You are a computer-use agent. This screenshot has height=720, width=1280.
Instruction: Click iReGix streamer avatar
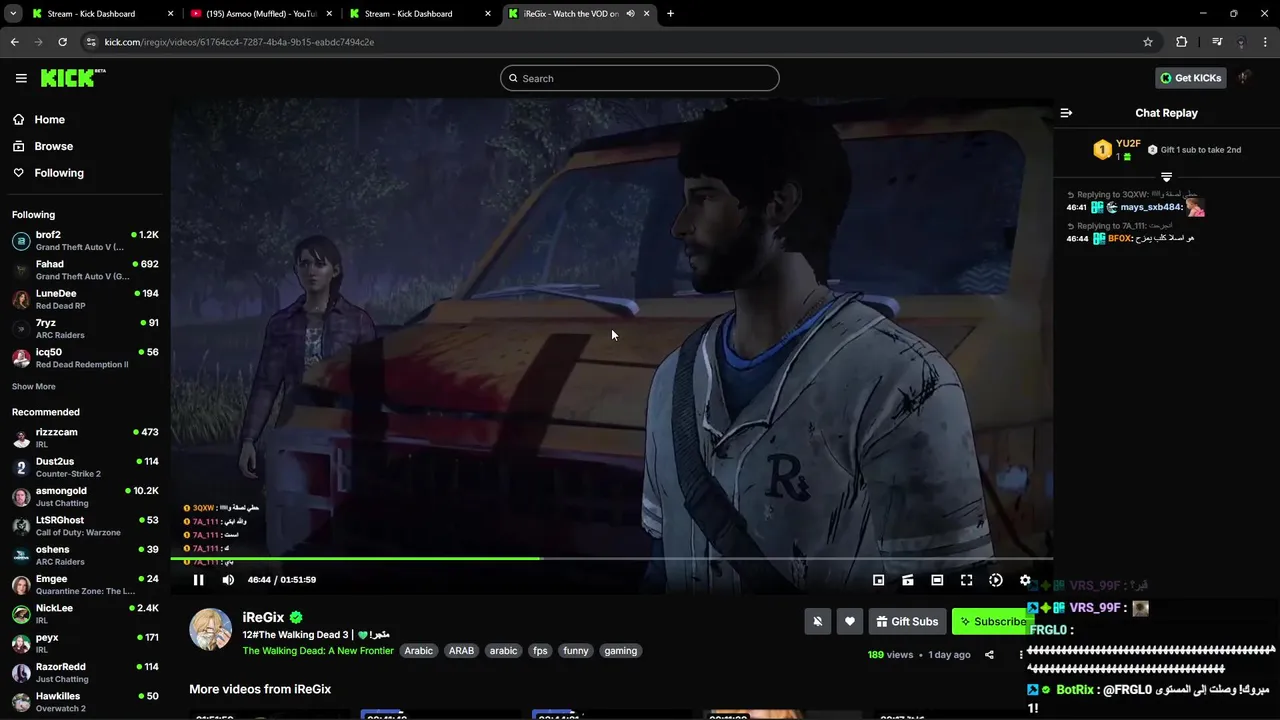pos(210,629)
